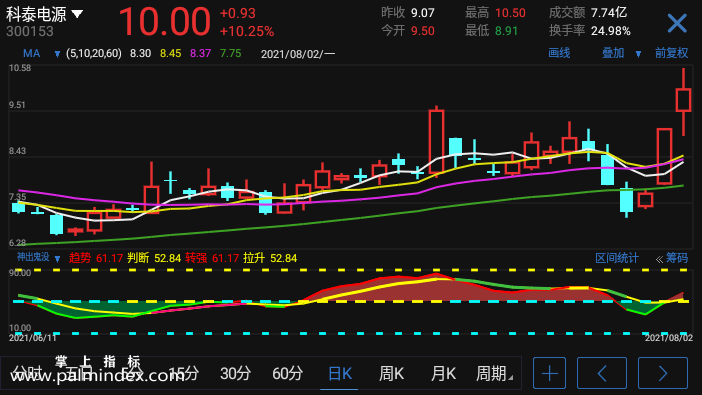Image resolution: width=702 pixels, height=395 pixels.
Task: Open the MA indicator dropdown arrow
Action: 57,54
